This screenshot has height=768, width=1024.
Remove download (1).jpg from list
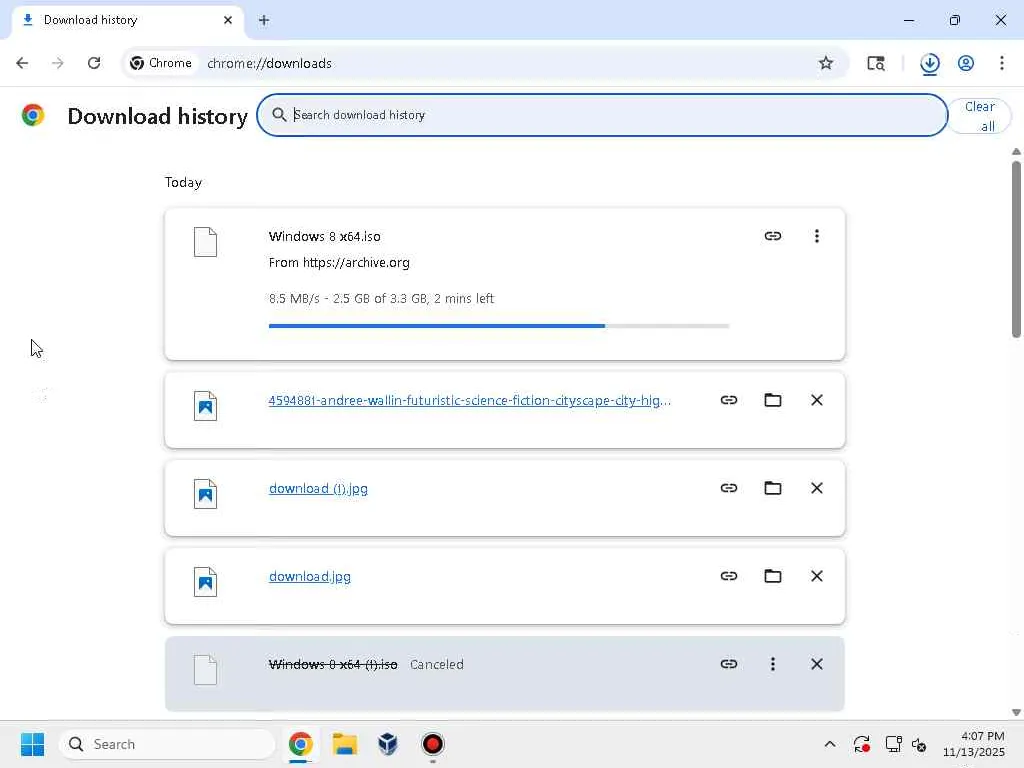tap(816, 488)
